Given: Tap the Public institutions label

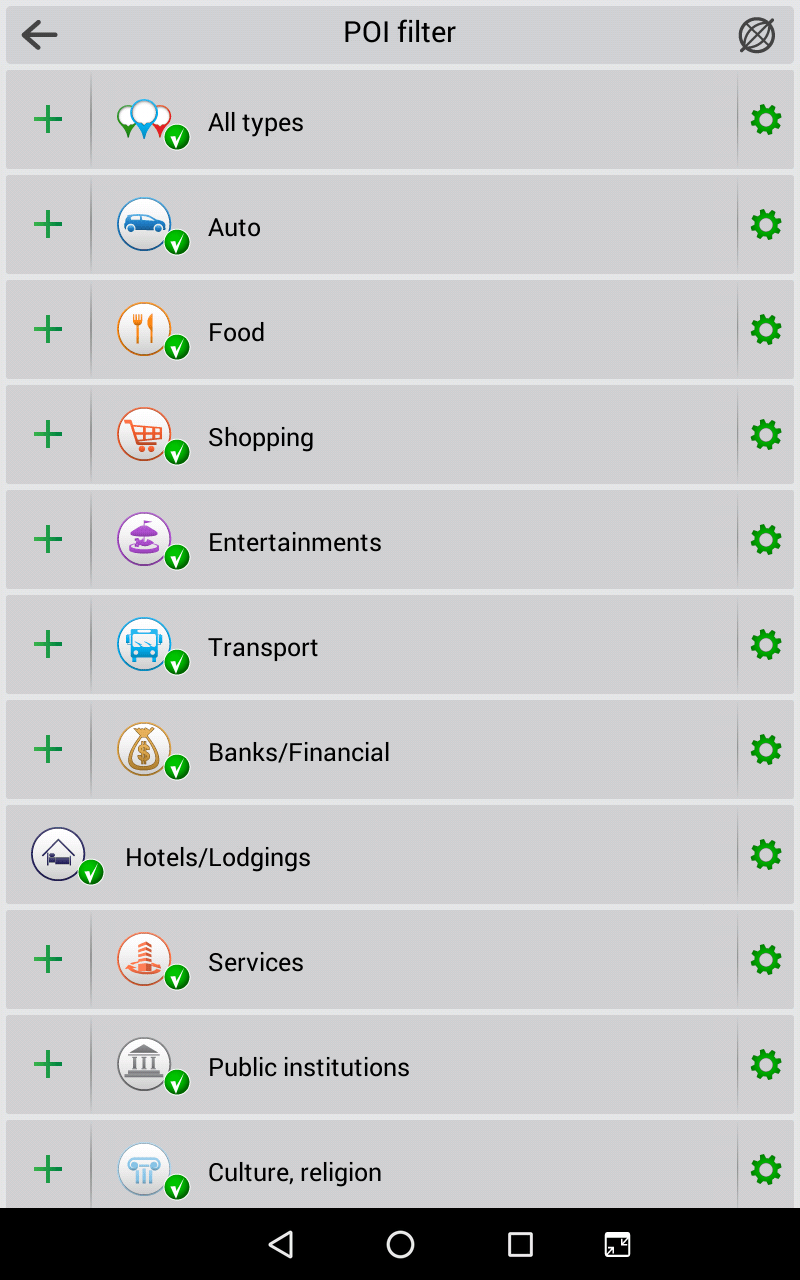Looking at the screenshot, I should pos(309,1067).
